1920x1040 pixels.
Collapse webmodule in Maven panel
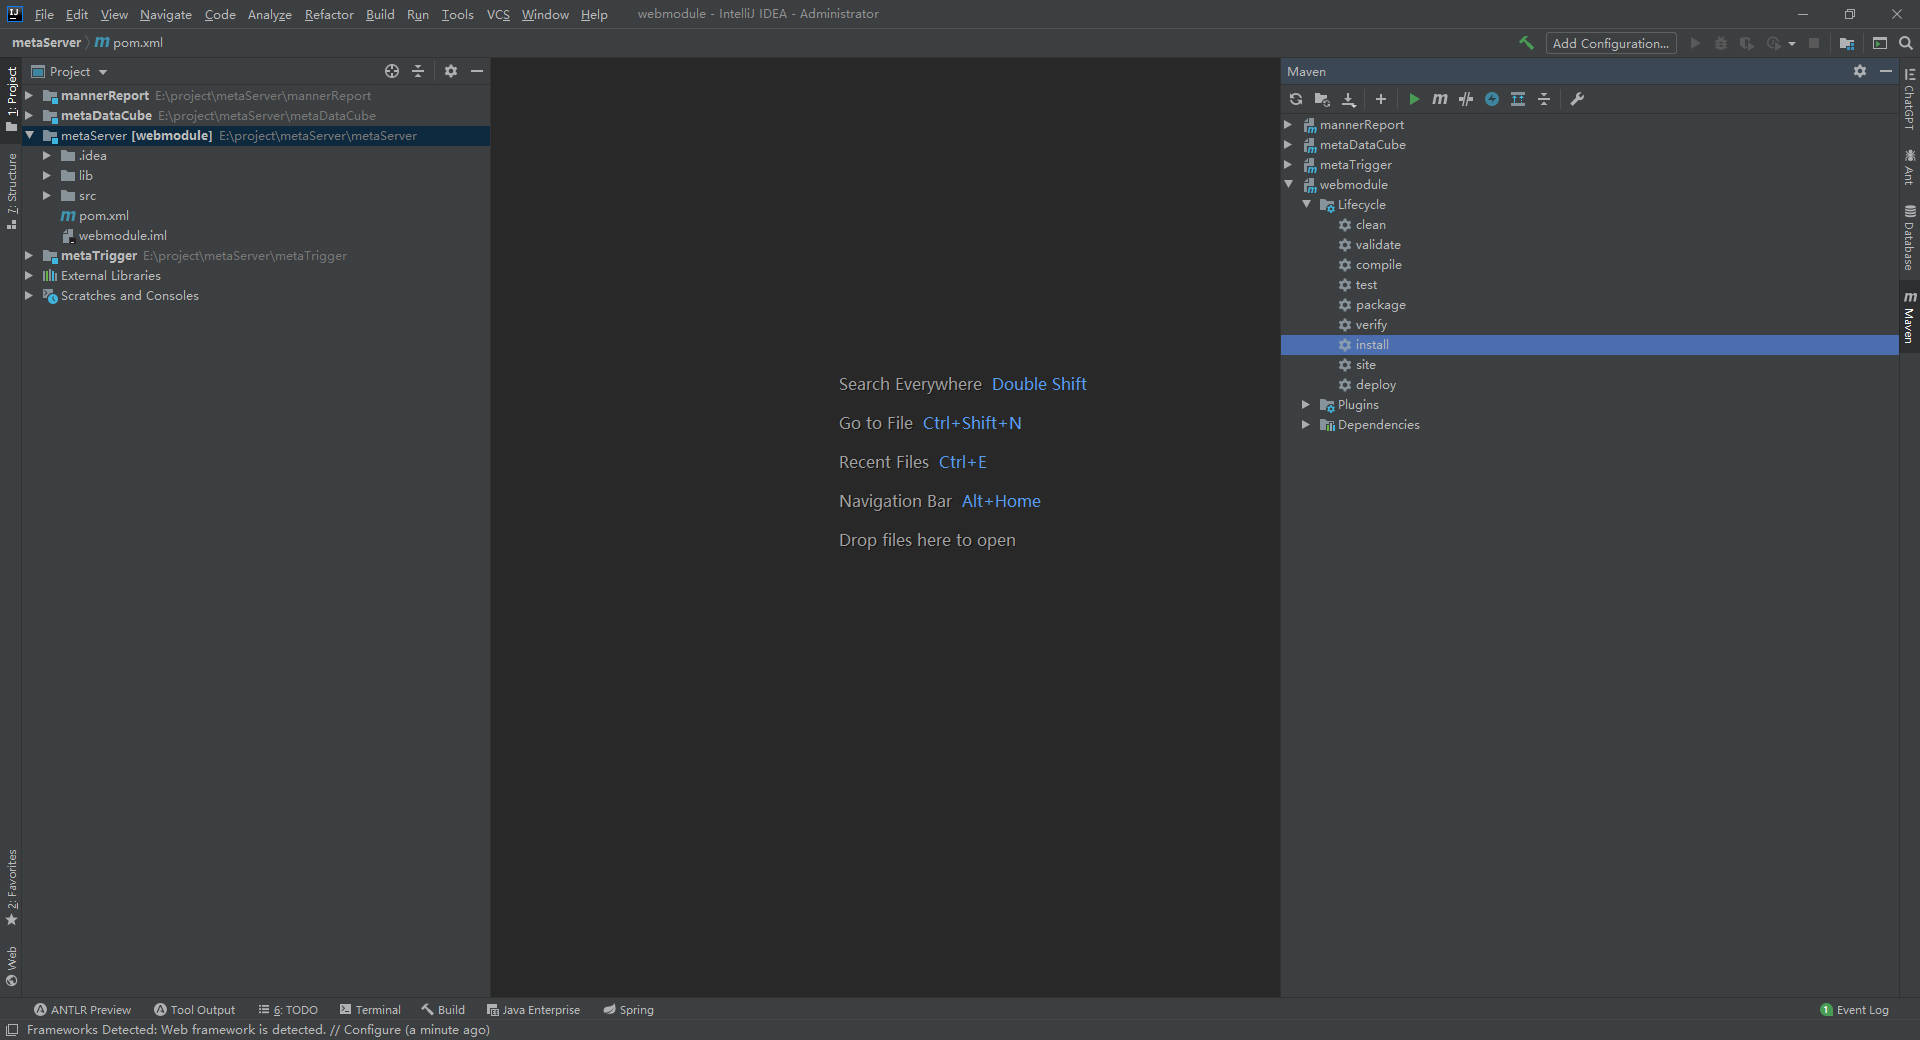pyautogui.click(x=1288, y=184)
